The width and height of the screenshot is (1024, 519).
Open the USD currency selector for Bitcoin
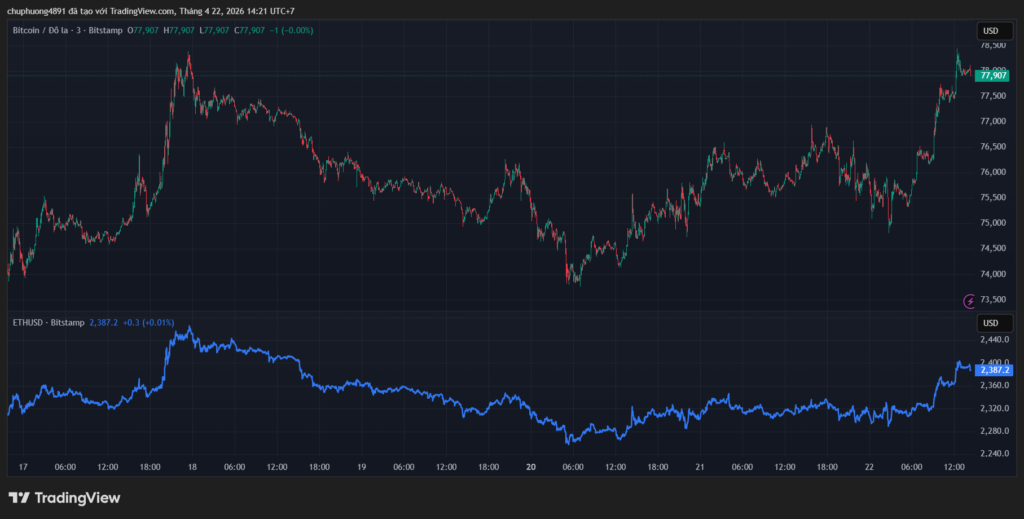click(x=990, y=31)
